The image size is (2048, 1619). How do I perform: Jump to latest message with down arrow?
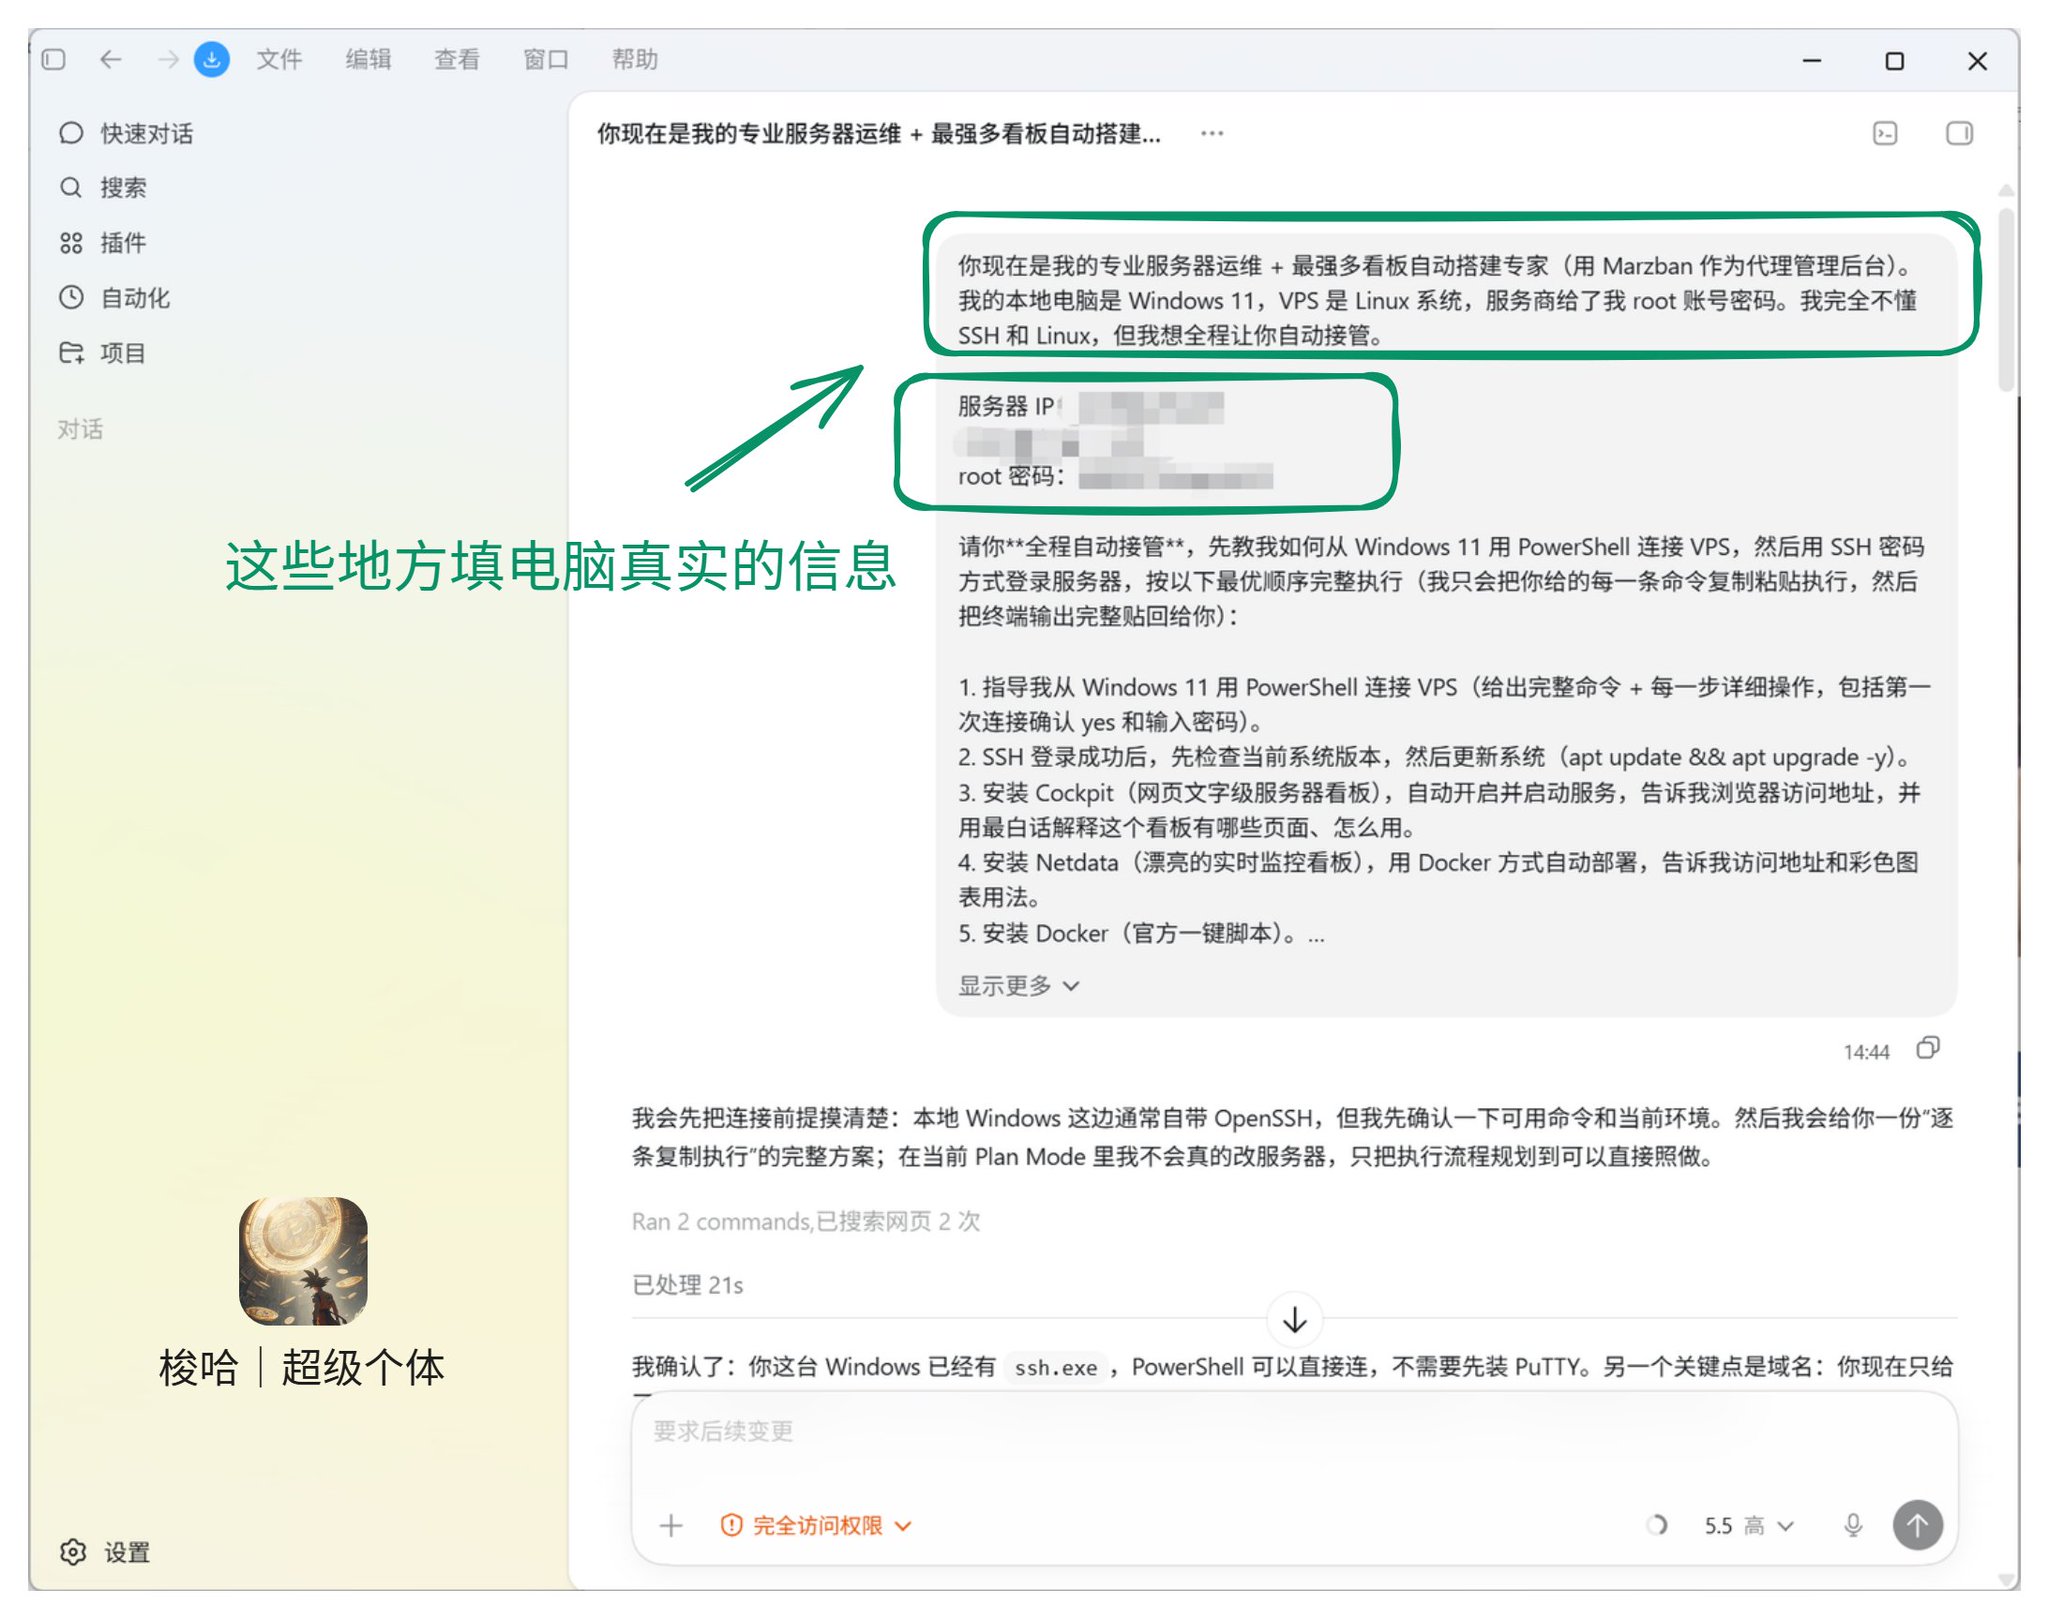(x=1295, y=1320)
